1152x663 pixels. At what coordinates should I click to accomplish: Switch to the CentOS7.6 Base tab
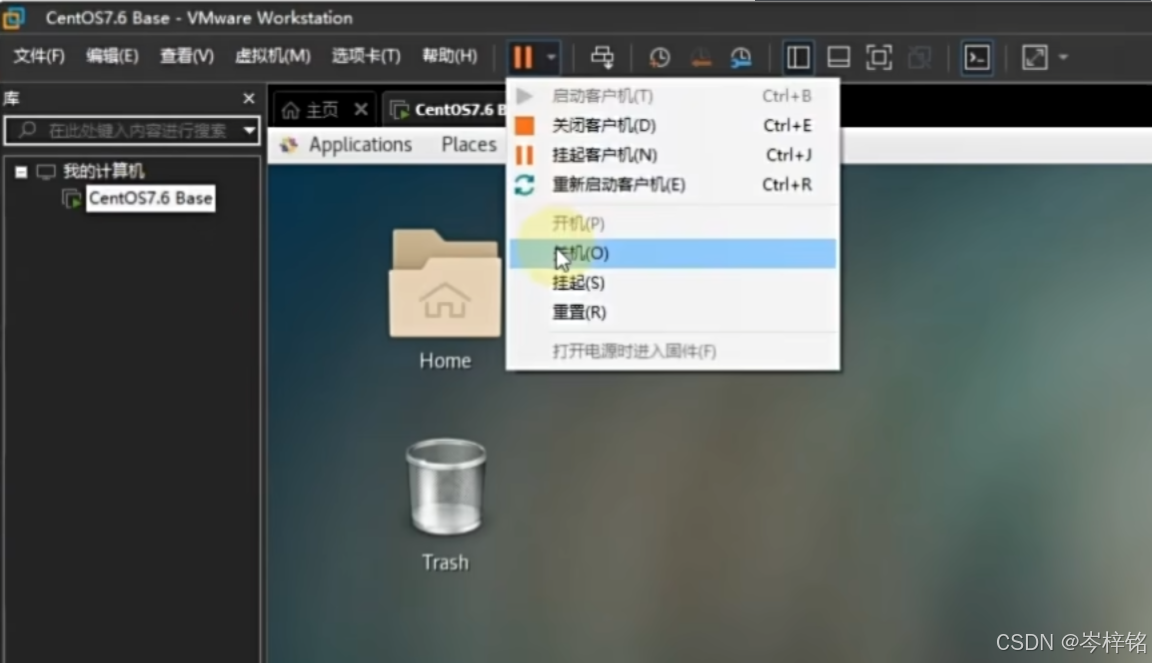click(x=447, y=110)
